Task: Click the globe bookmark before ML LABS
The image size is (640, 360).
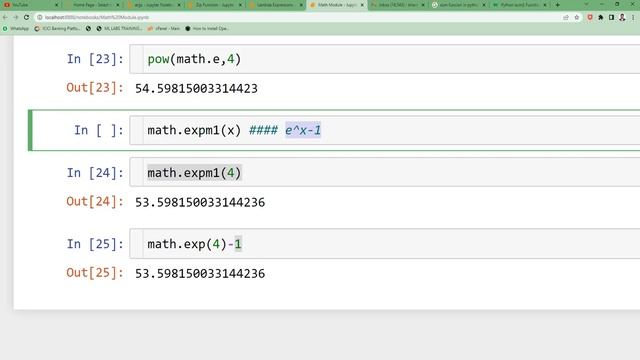Action: point(88,29)
